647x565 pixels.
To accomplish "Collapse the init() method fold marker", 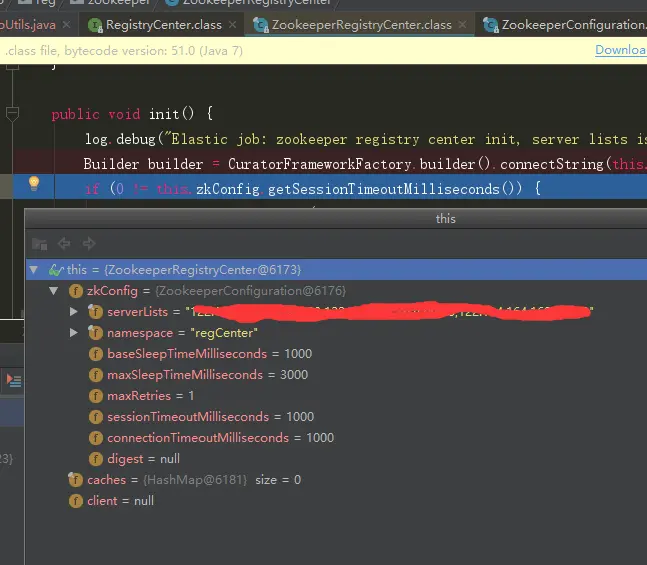I will 12,113.
